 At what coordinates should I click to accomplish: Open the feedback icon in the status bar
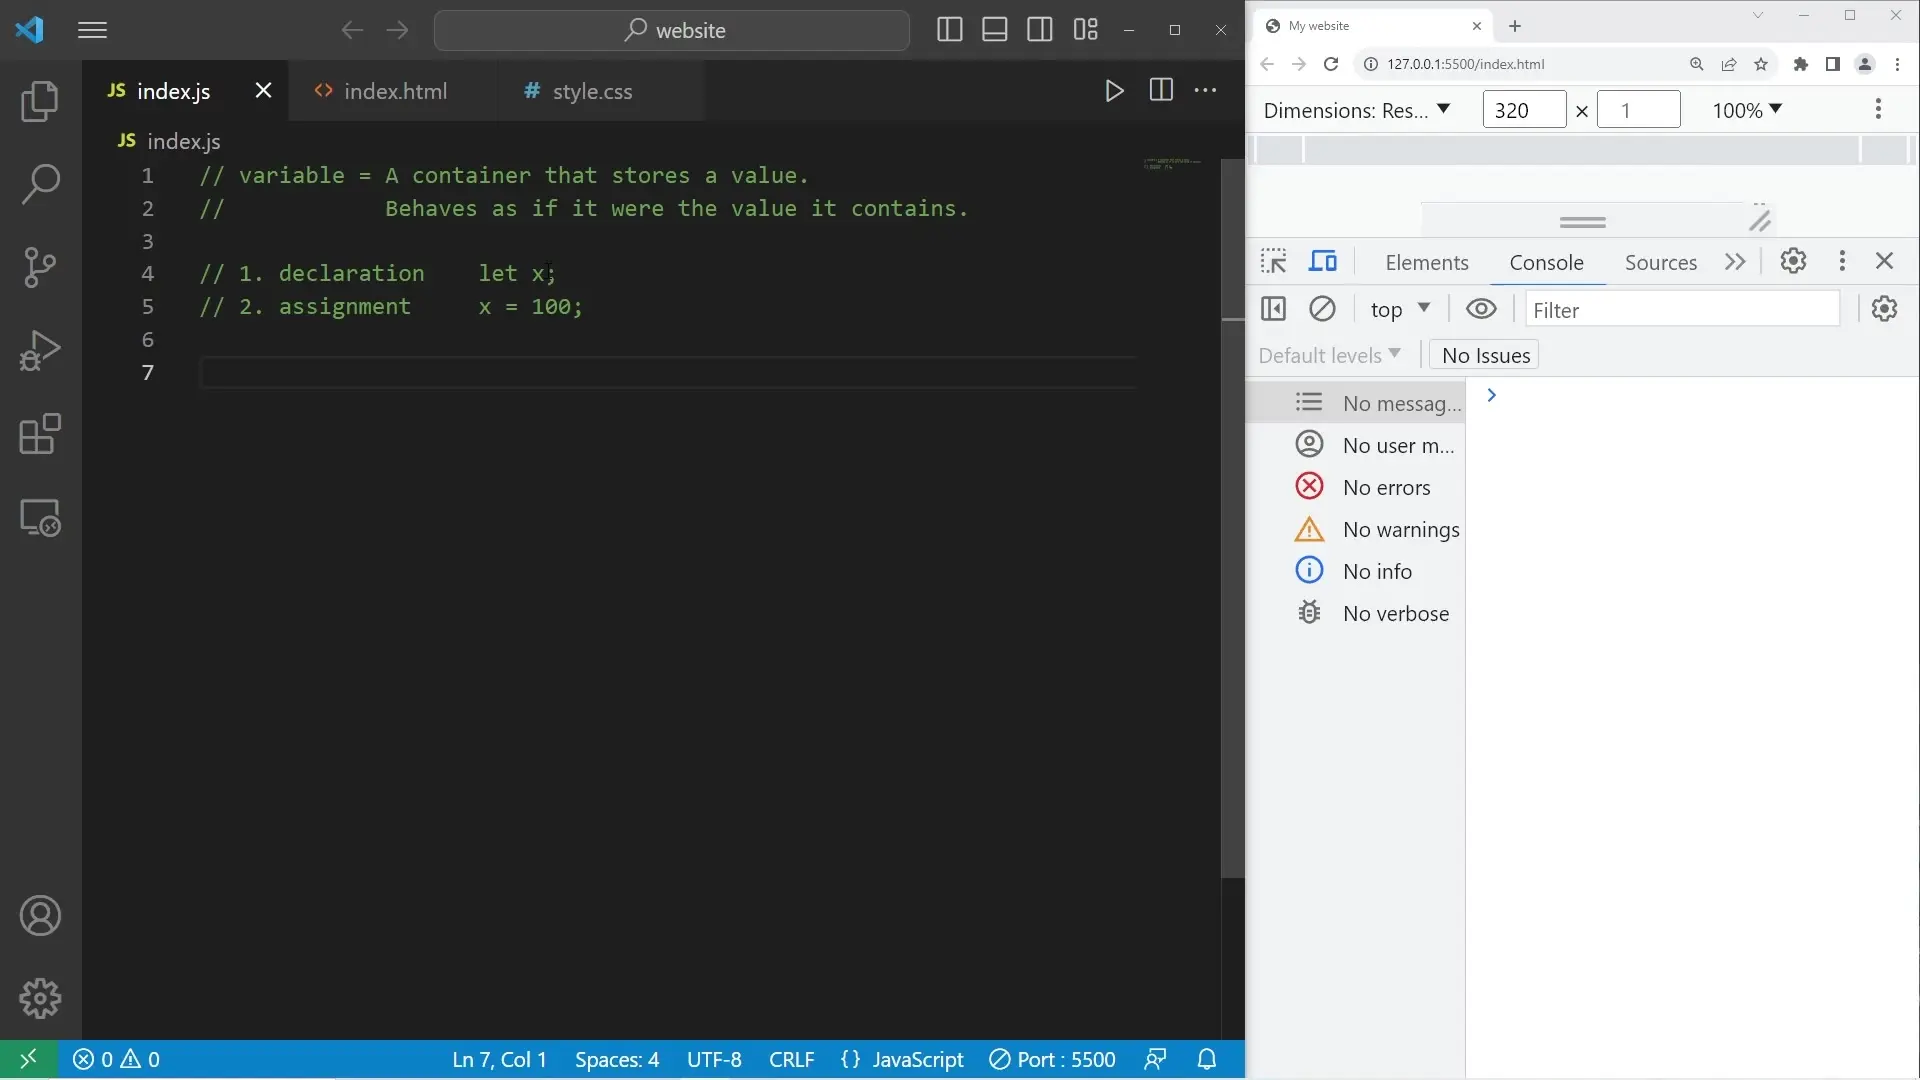click(x=1156, y=1059)
